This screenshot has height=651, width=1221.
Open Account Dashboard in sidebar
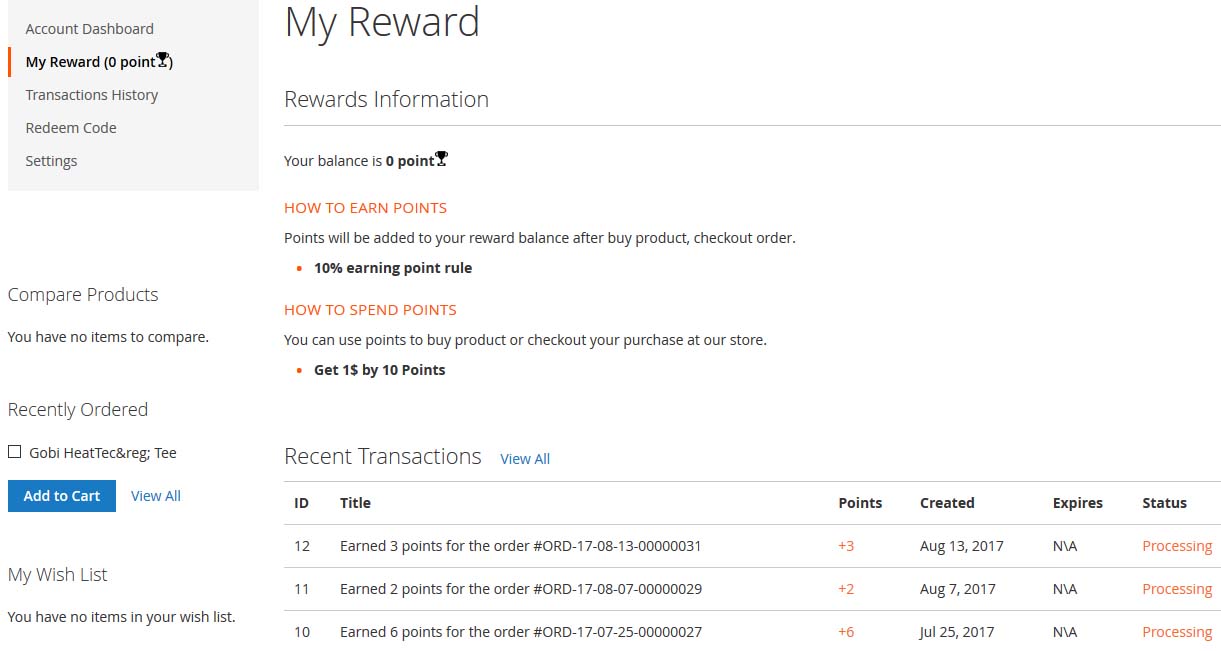coord(90,29)
